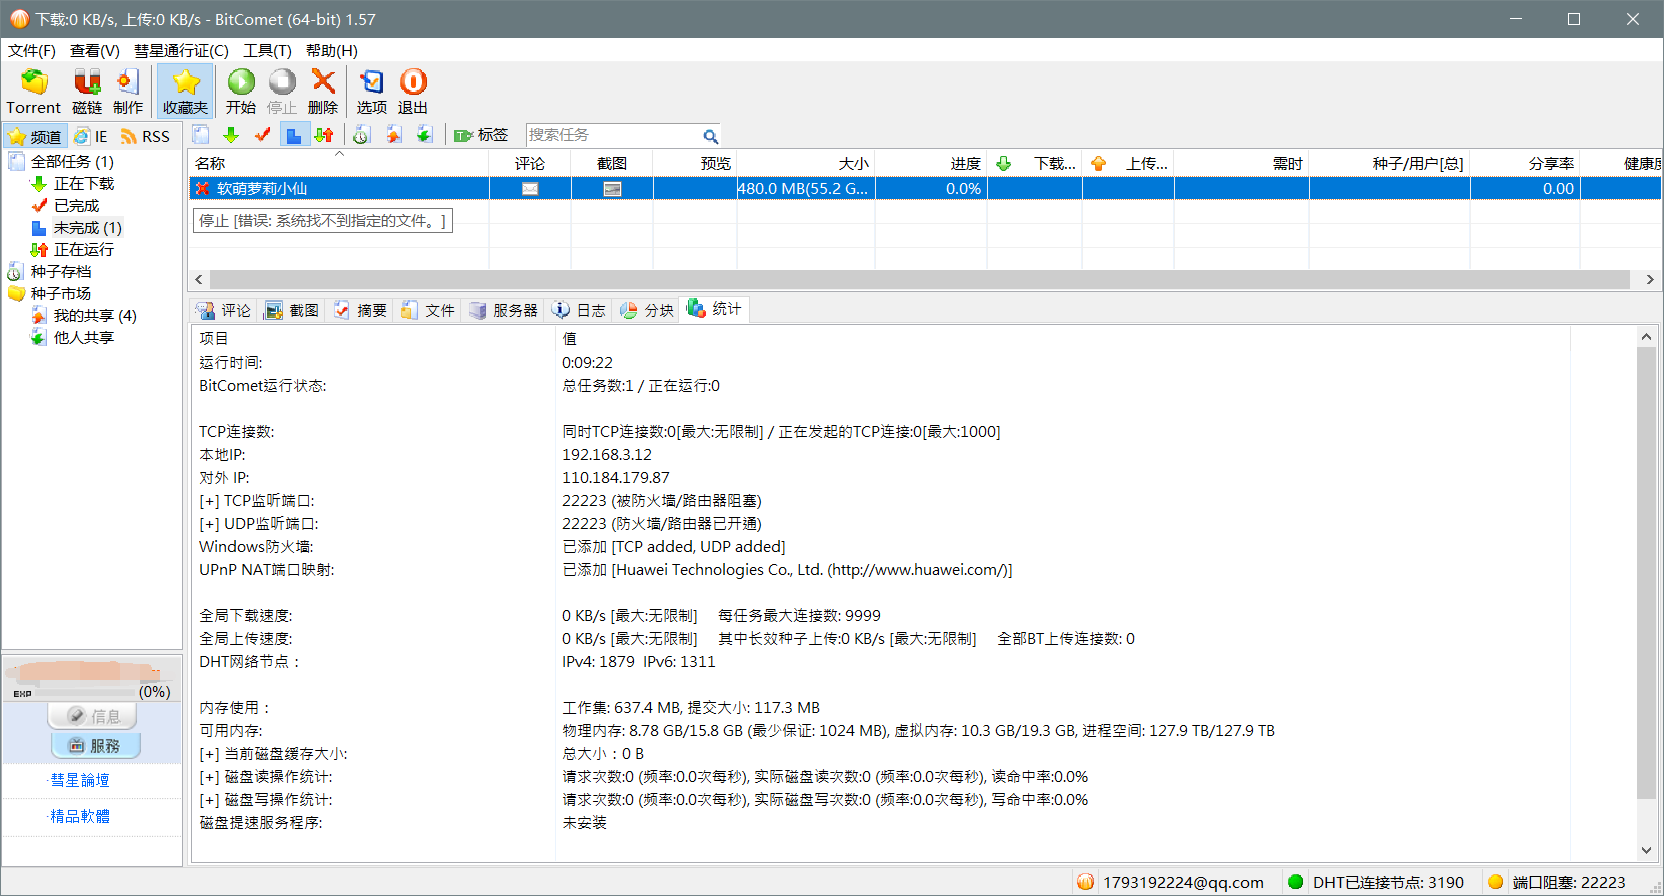This screenshot has height=896, width=1664.
Task: Filter running tasks with up-down arrows icon
Action: [324, 135]
